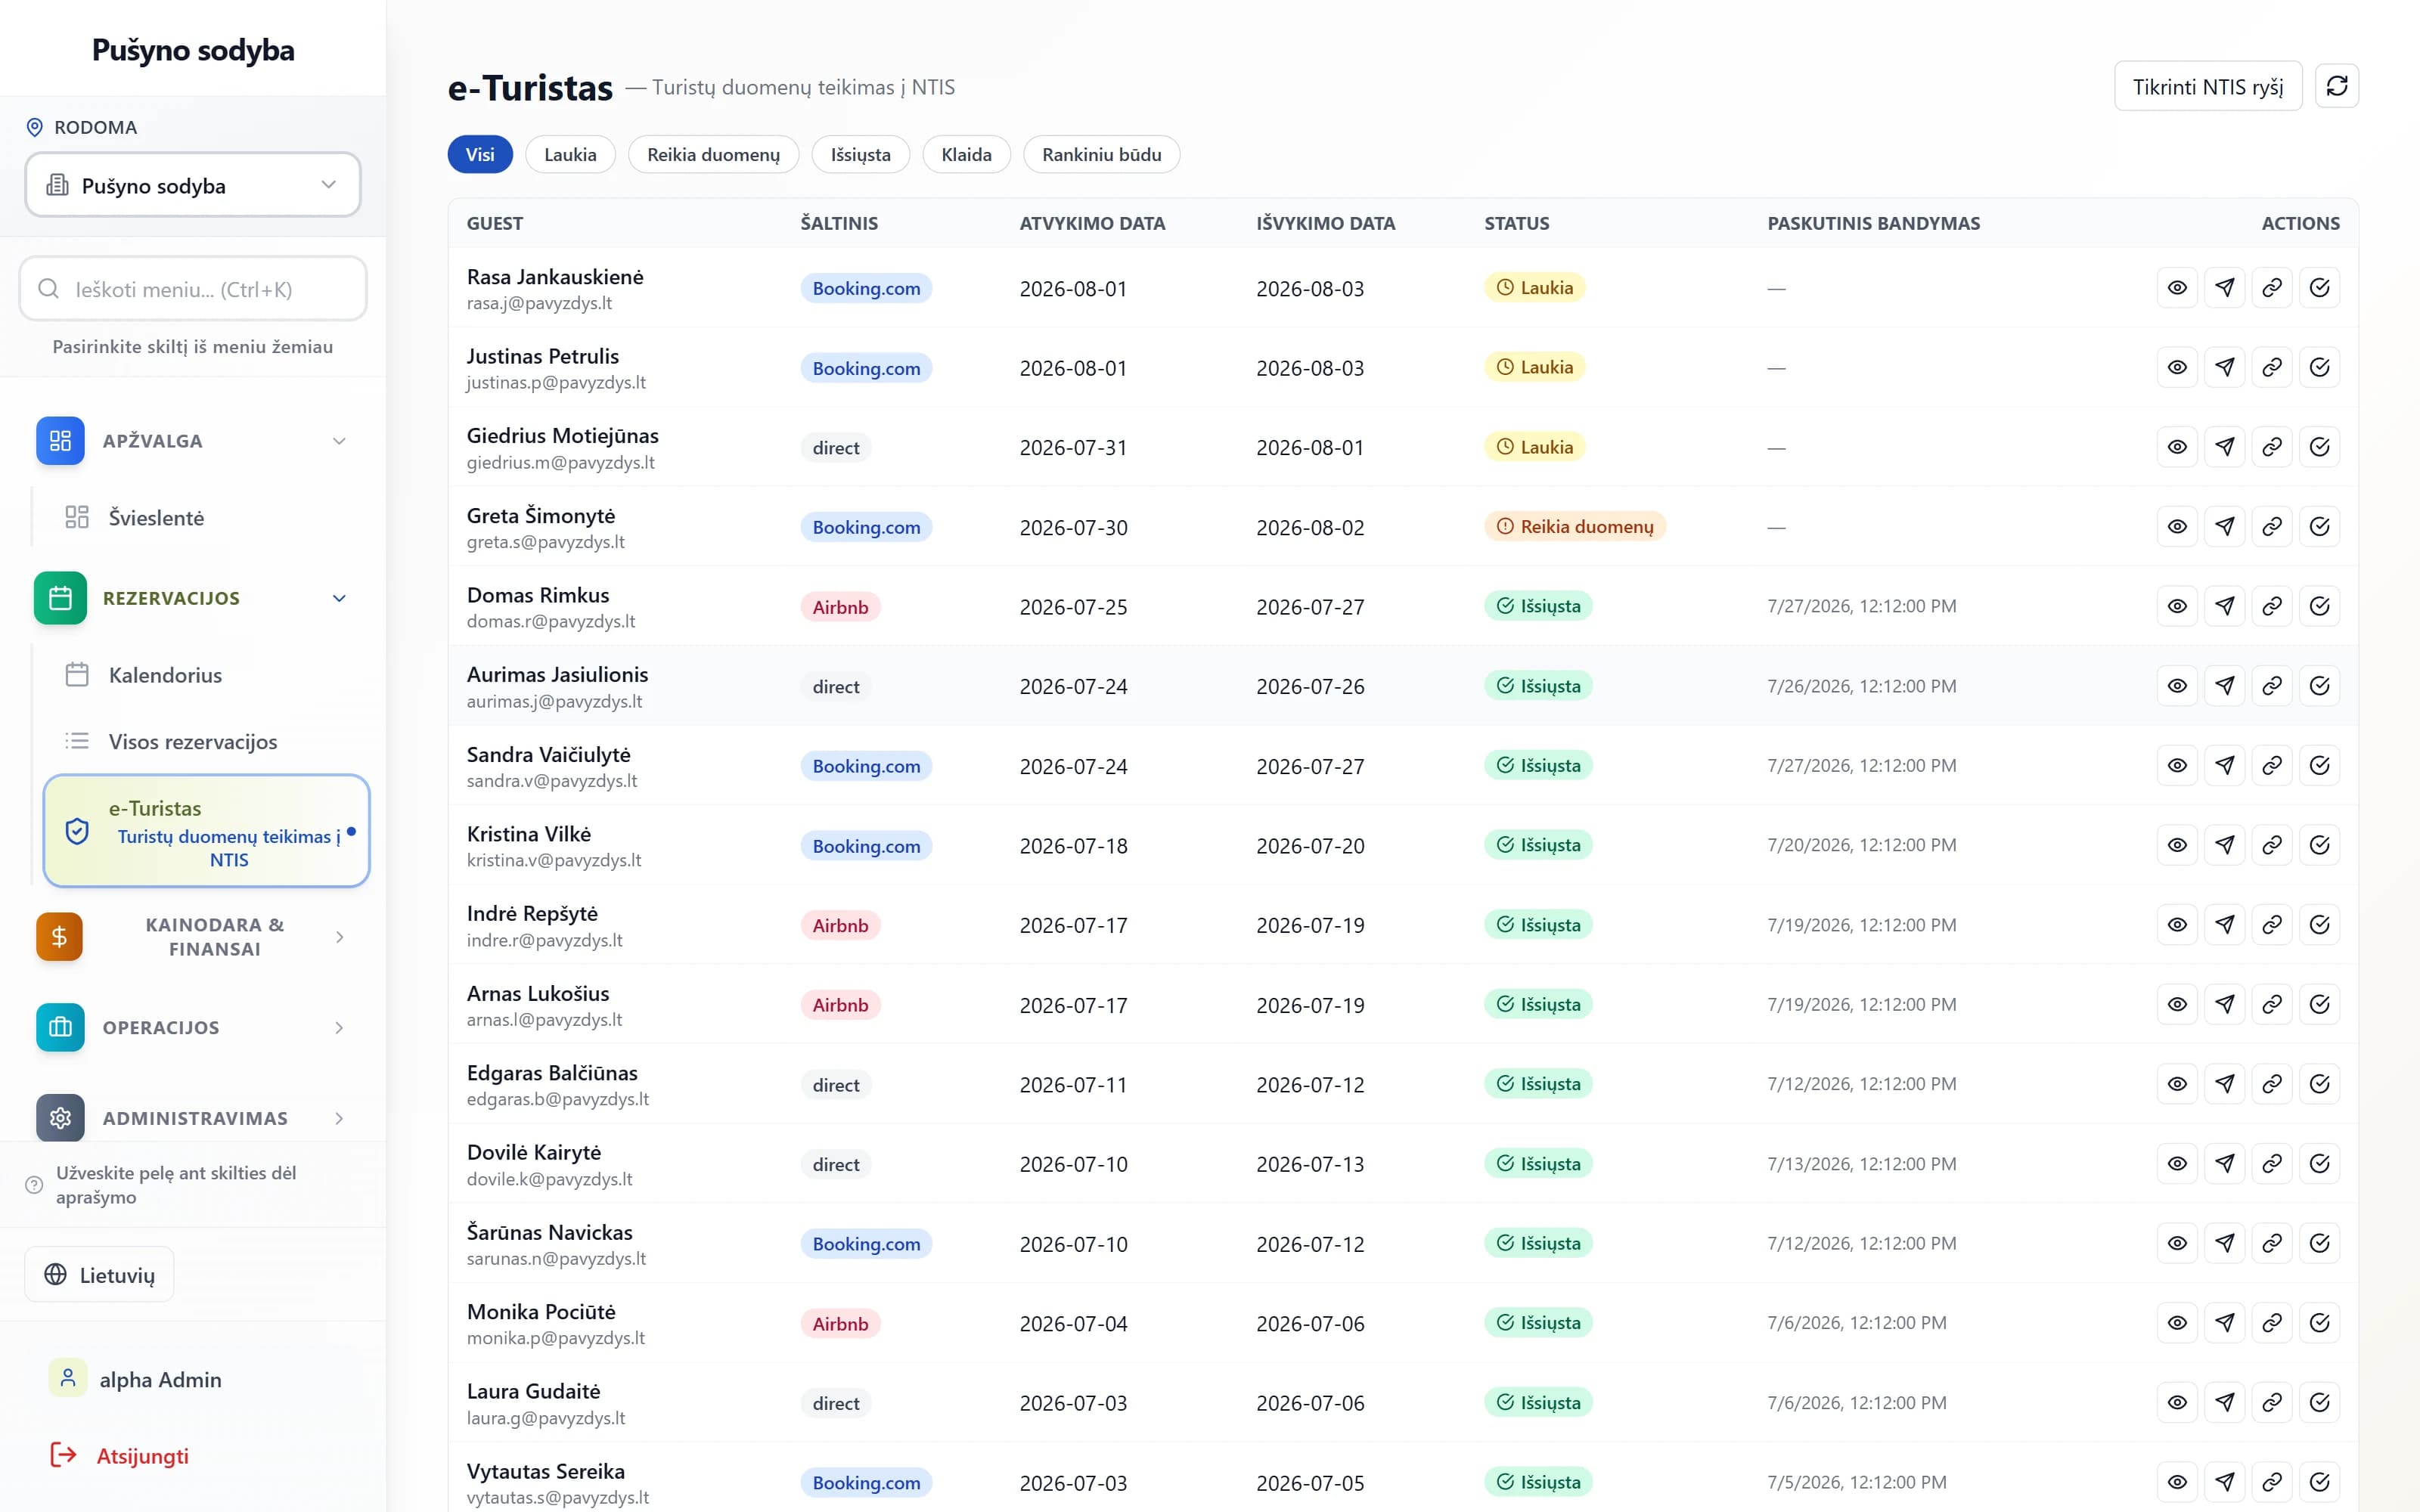Eye icon in Dovilė Kairytė row

click(x=2177, y=1164)
